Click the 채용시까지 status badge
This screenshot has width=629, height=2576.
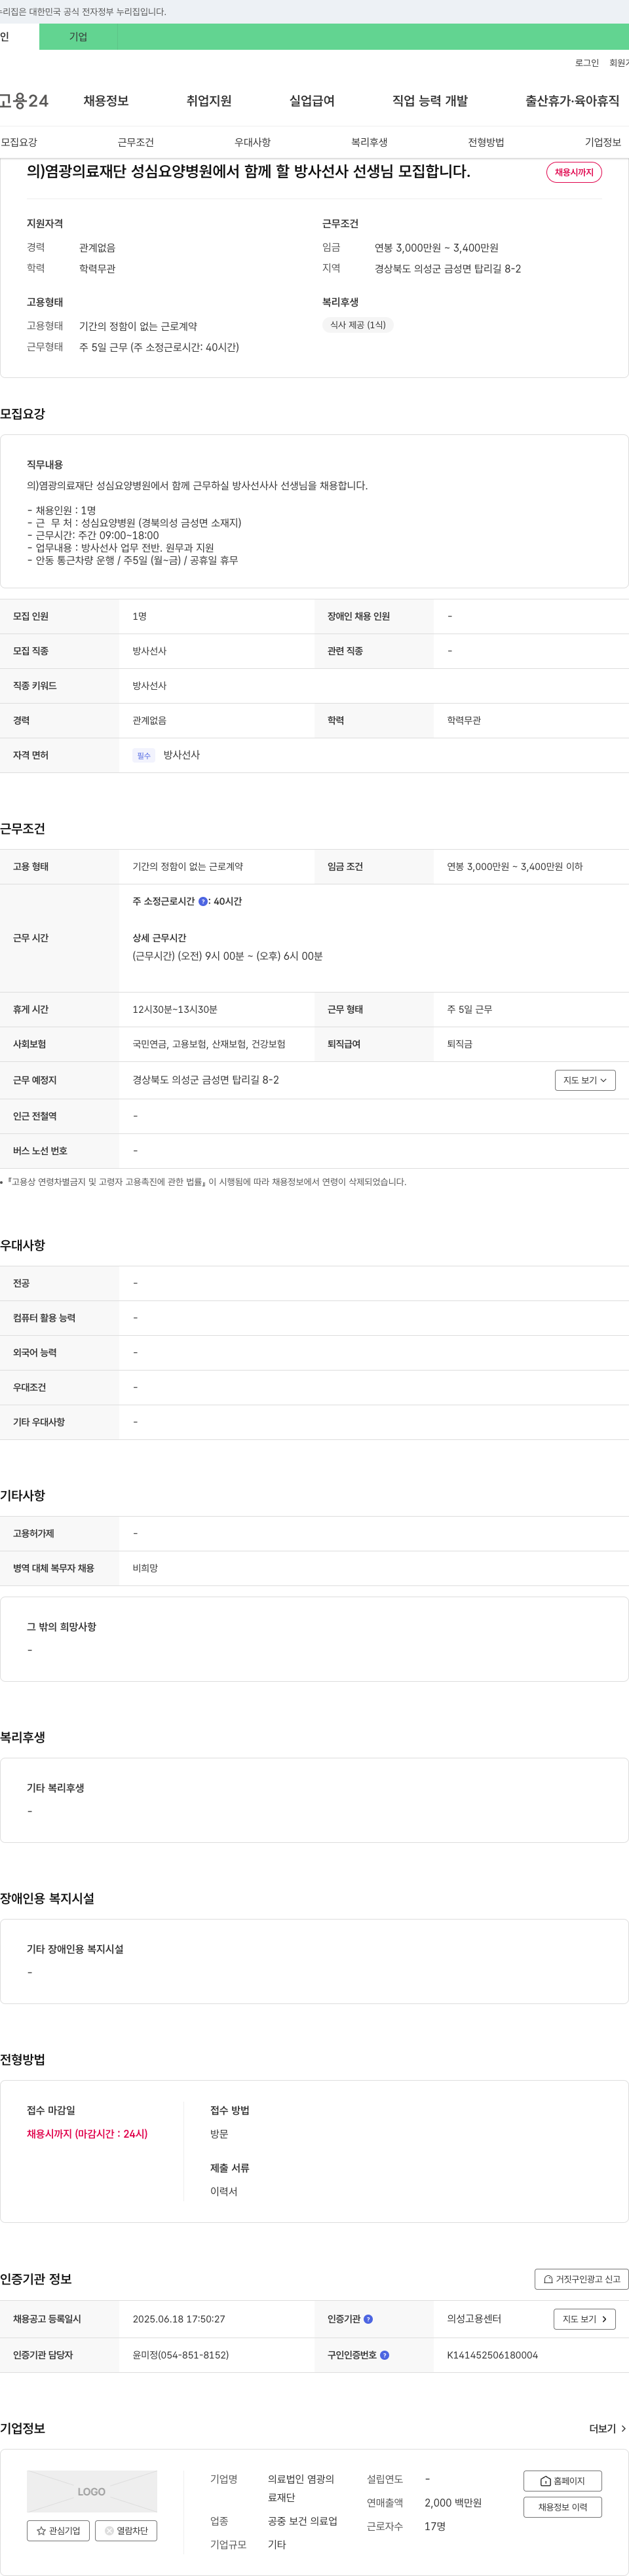click(x=574, y=172)
